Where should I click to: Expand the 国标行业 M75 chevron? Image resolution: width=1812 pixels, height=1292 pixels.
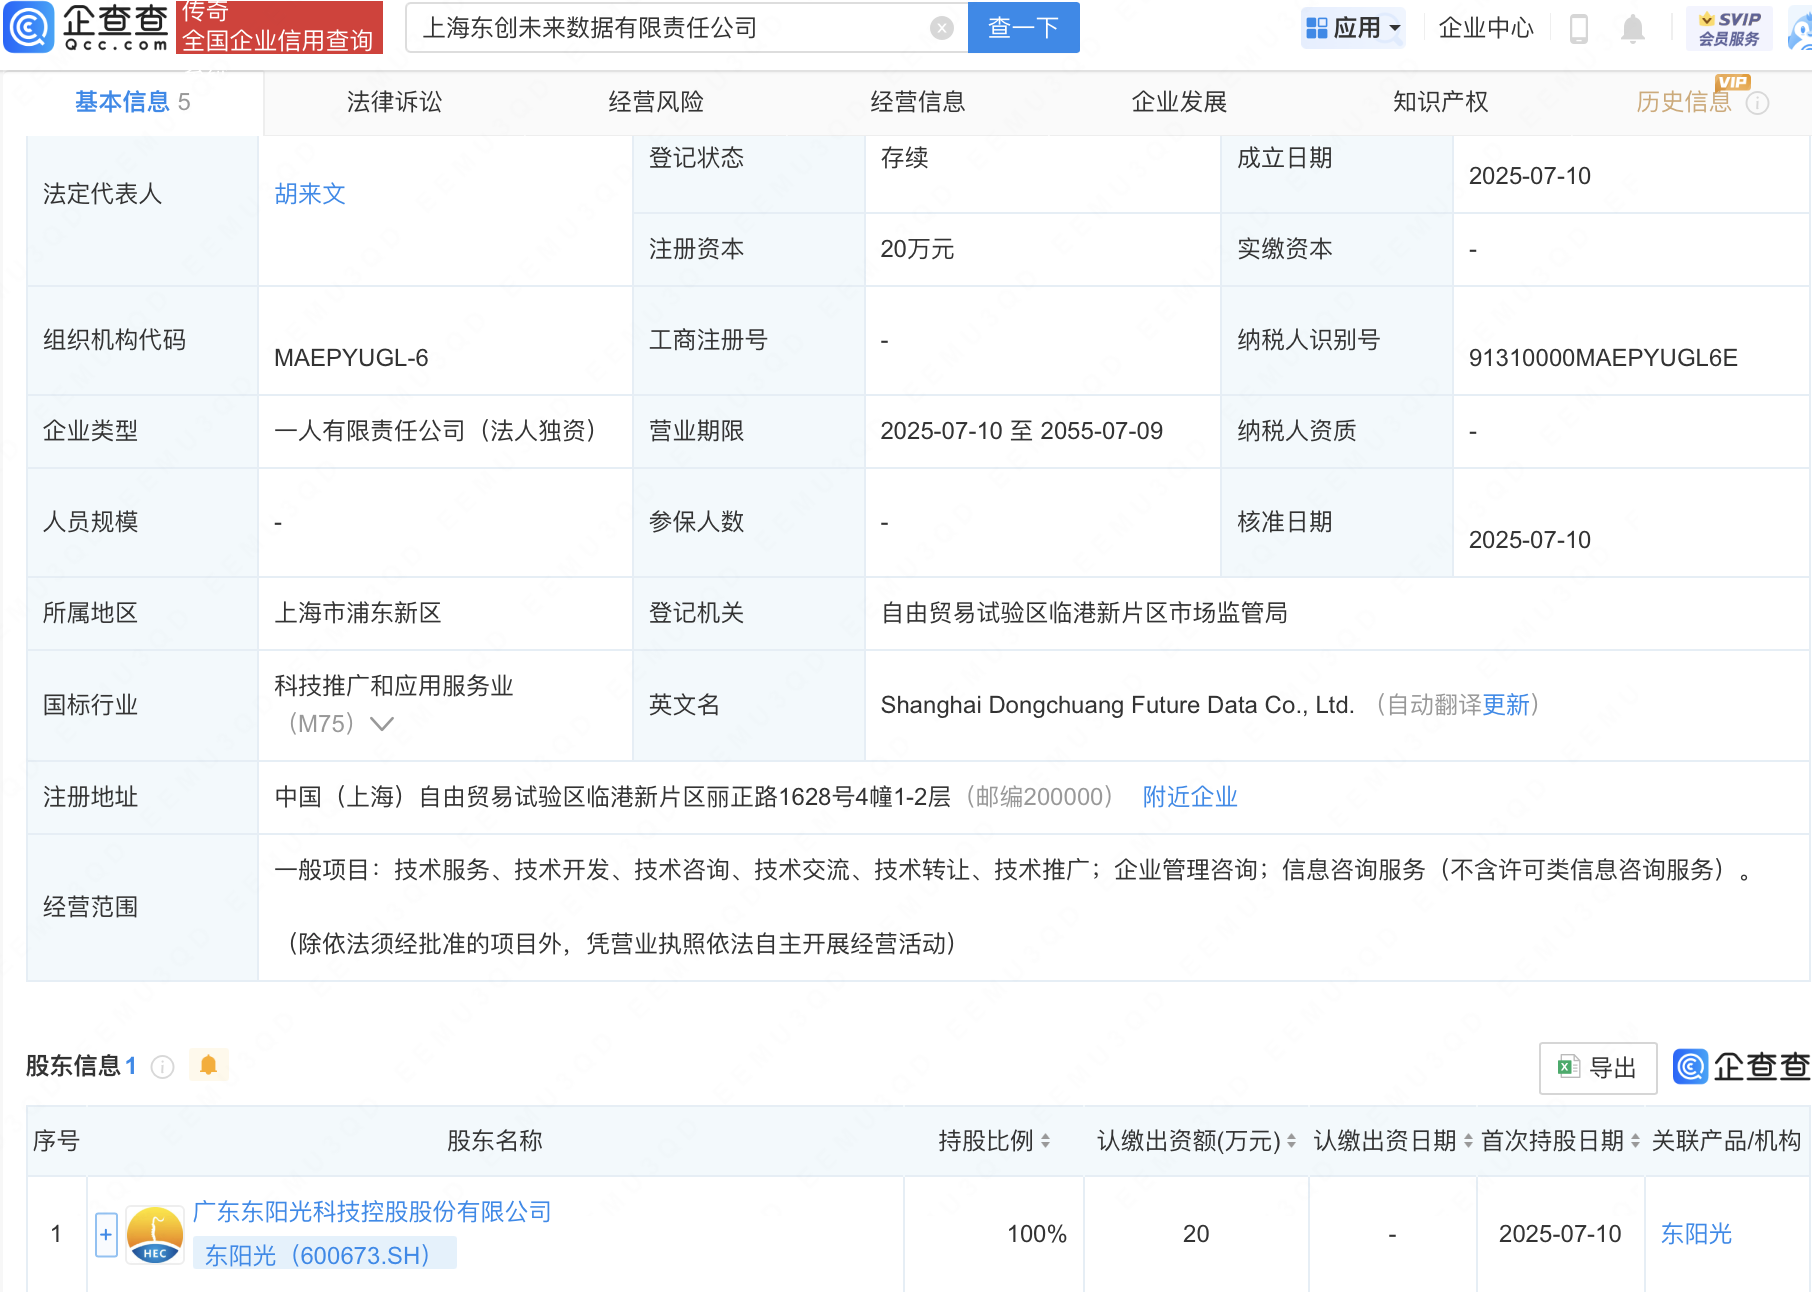[381, 723]
